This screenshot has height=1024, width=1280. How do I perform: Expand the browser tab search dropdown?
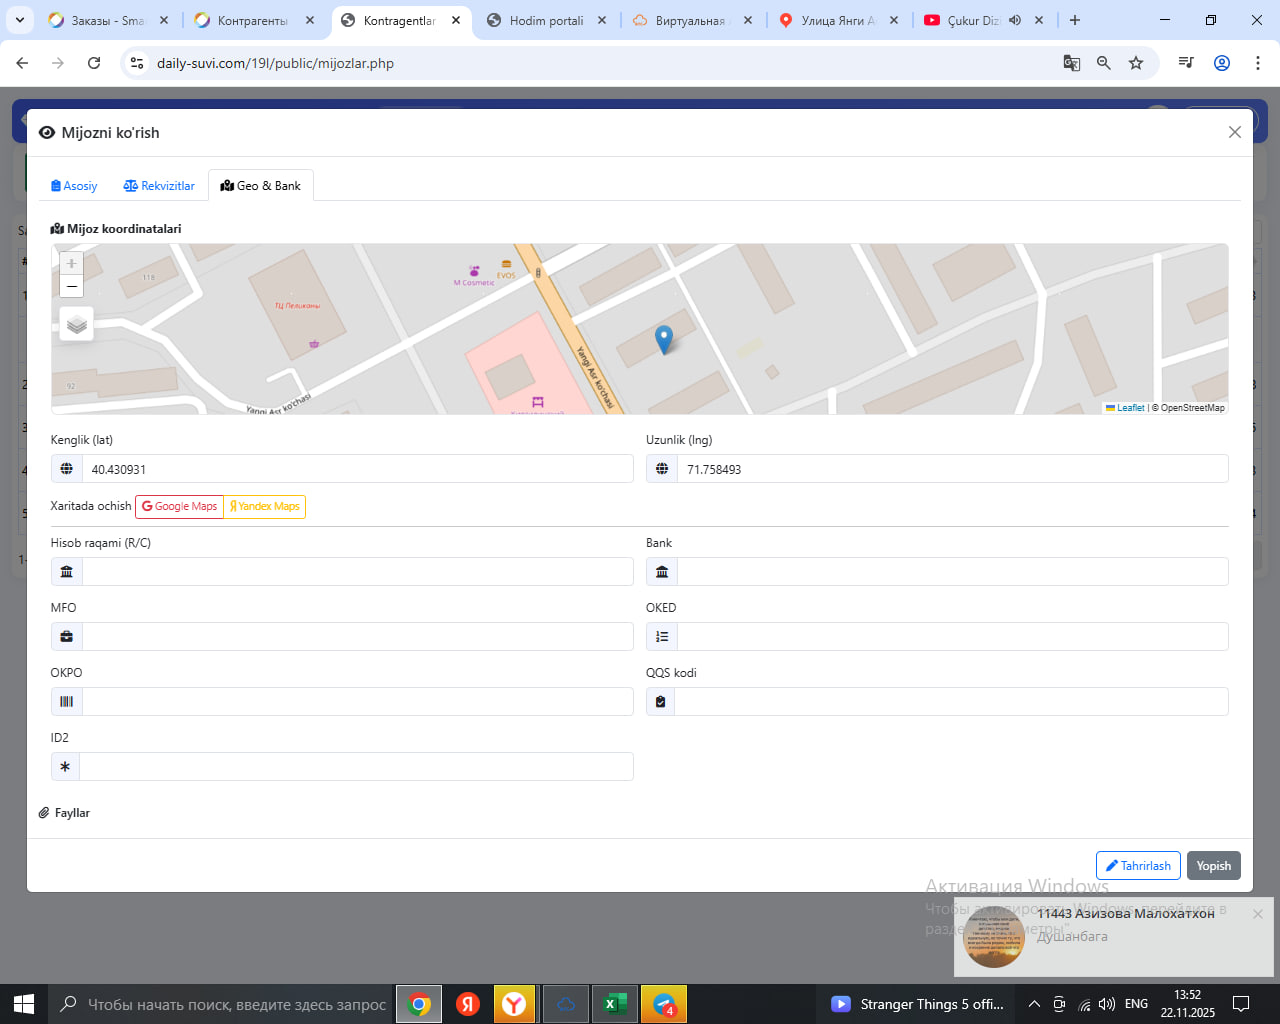pyautogui.click(x=20, y=20)
